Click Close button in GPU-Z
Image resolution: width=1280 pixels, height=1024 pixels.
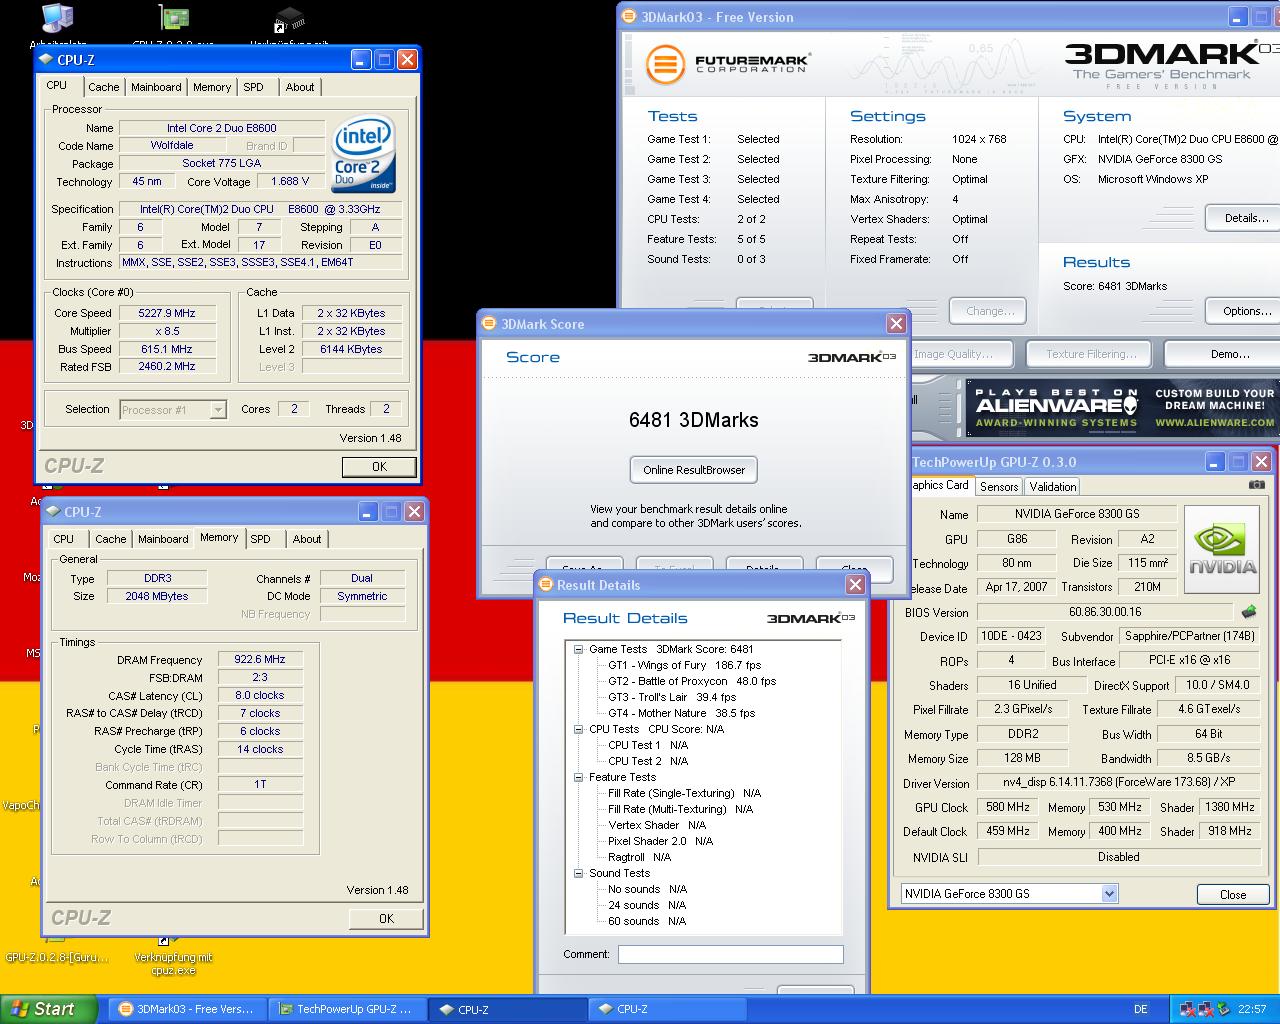coord(1233,895)
